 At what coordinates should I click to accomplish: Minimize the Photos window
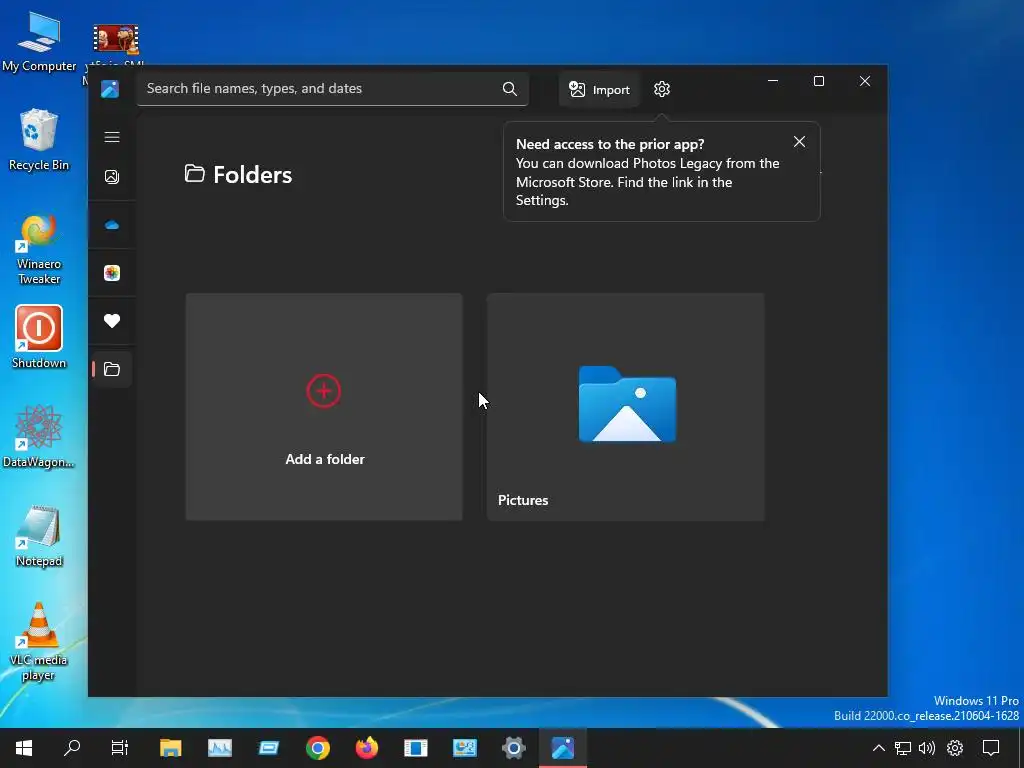(773, 81)
